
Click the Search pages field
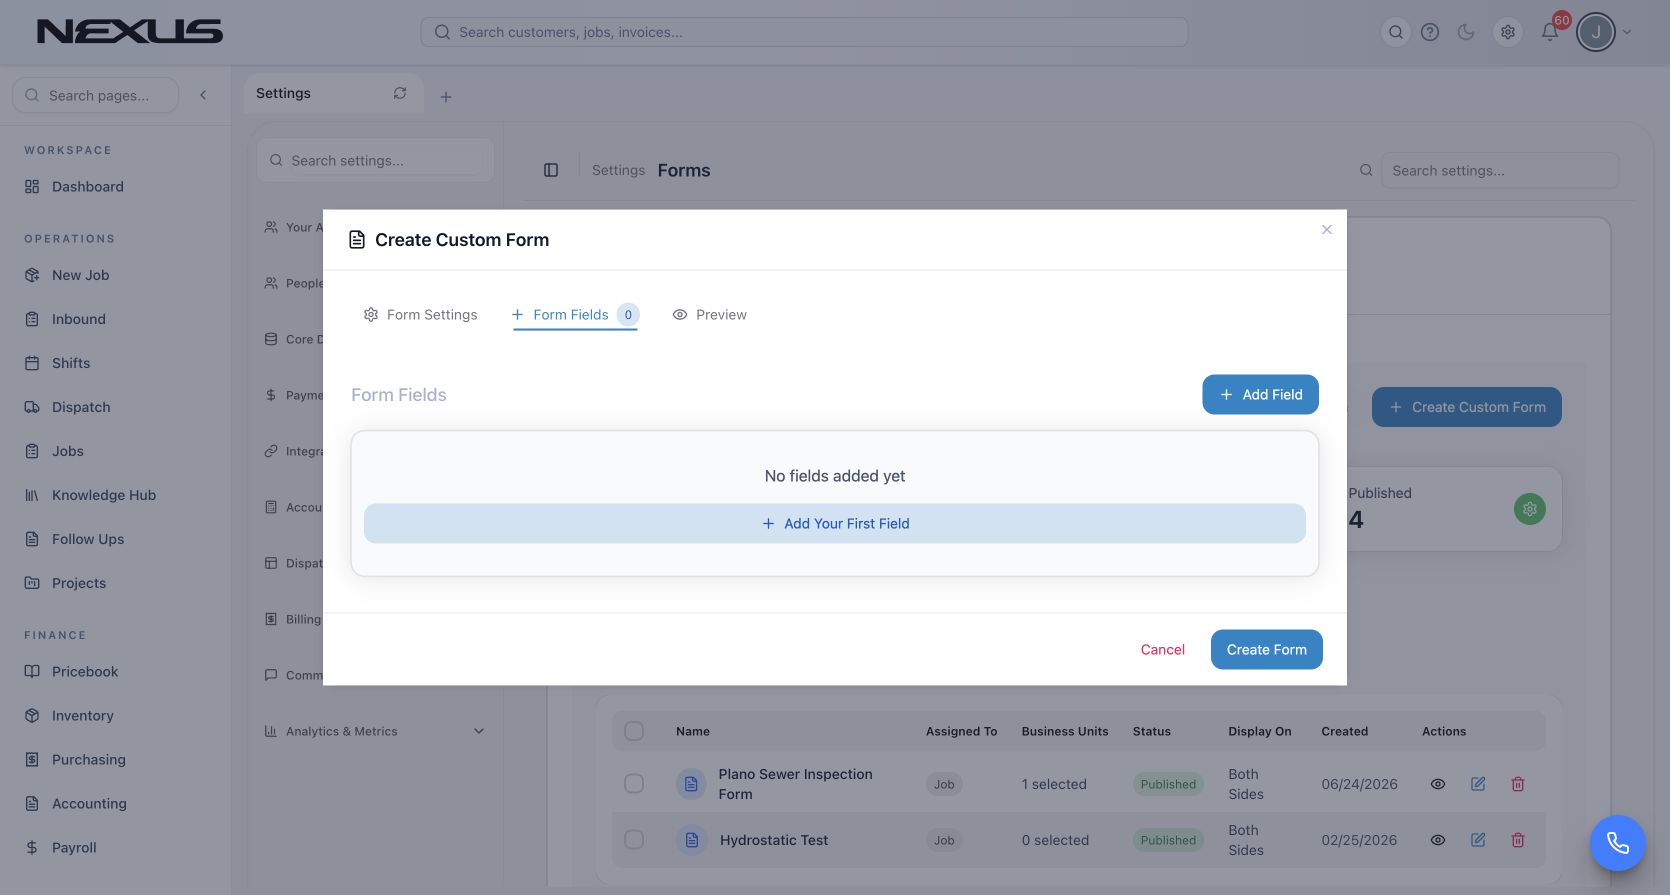point(96,95)
